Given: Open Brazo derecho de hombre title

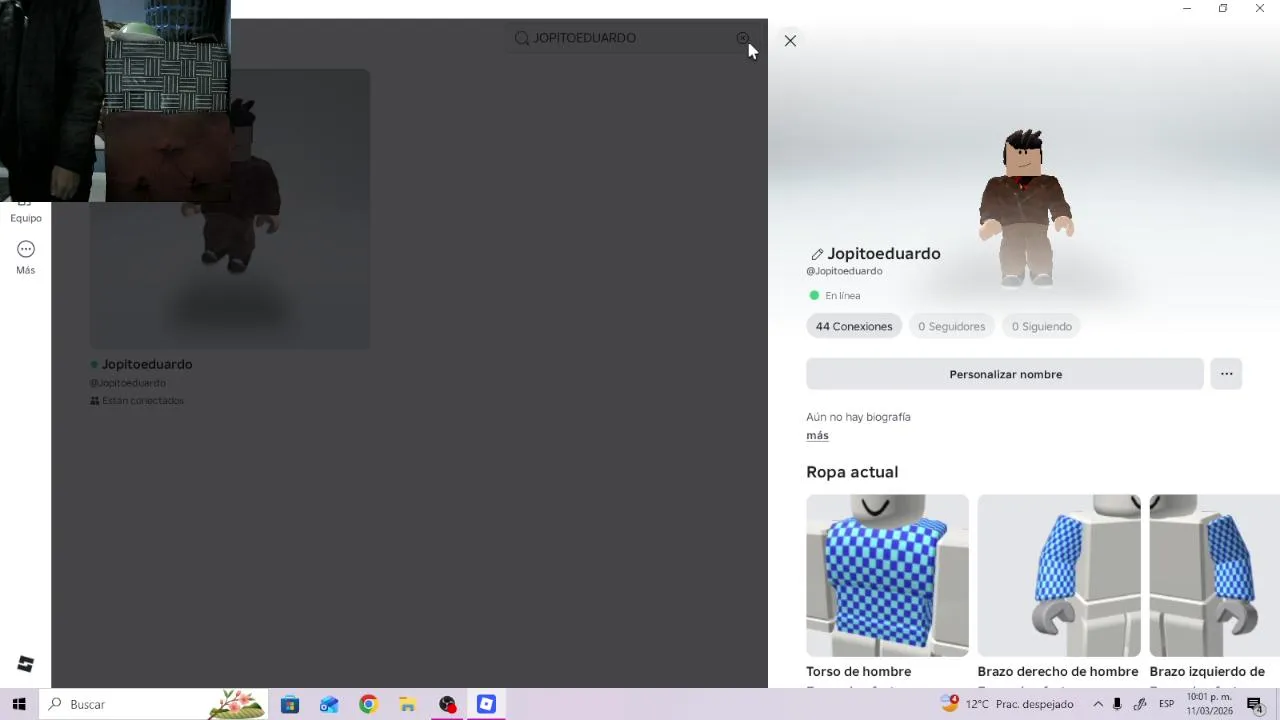Looking at the screenshot, I should pos(1058,672).
